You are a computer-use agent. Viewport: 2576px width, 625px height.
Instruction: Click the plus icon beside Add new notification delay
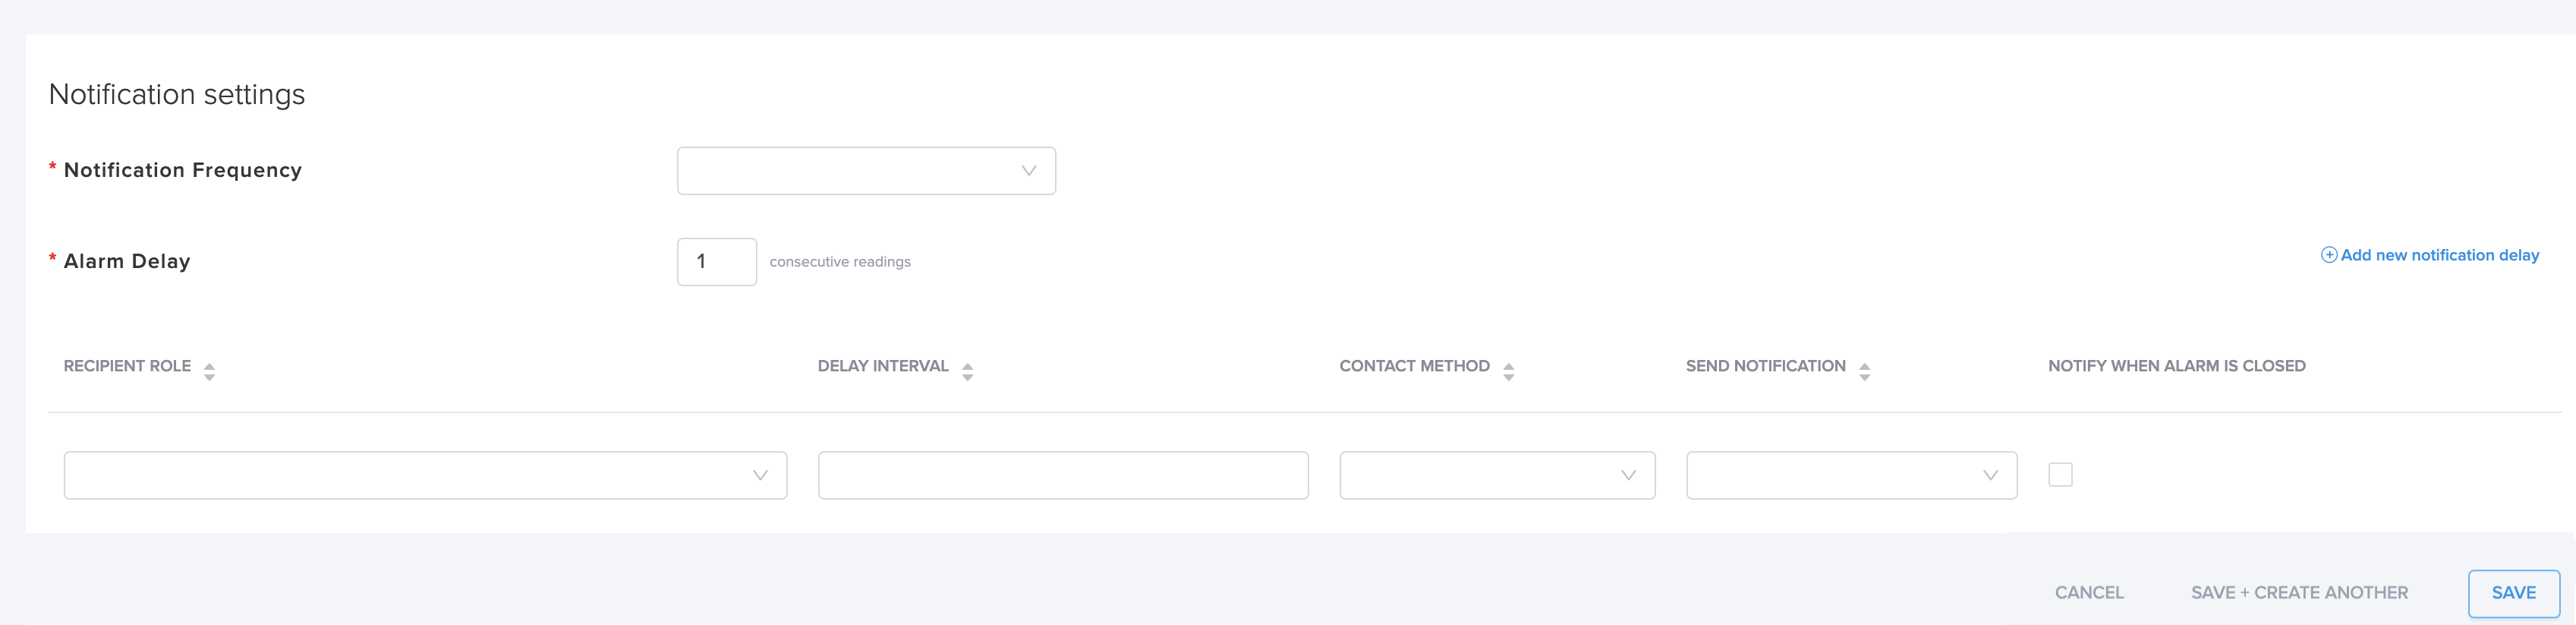pyautogui.click(x=2329, y=255)
